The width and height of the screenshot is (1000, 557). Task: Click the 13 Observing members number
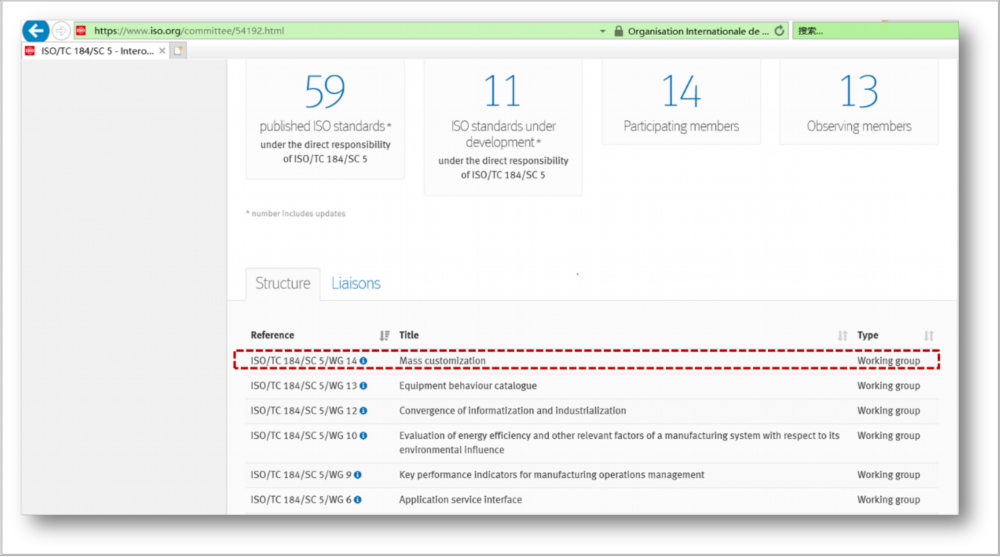[x=858, y=91]
